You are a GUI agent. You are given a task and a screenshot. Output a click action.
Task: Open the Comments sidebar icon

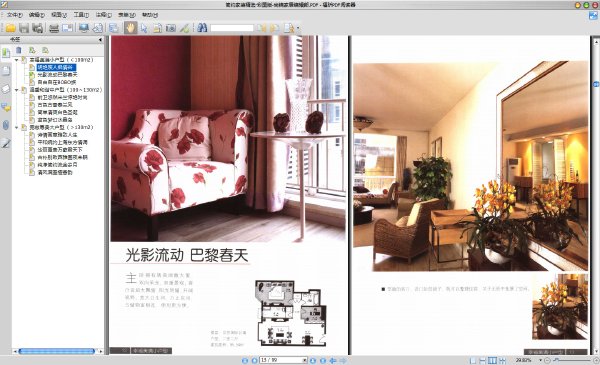pos(6,107)
